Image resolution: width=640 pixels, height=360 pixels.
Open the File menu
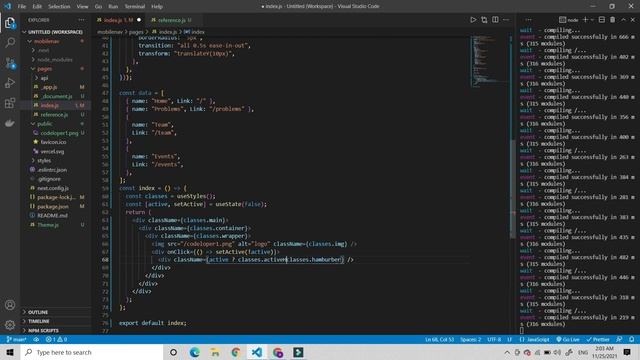click(22, 7)
